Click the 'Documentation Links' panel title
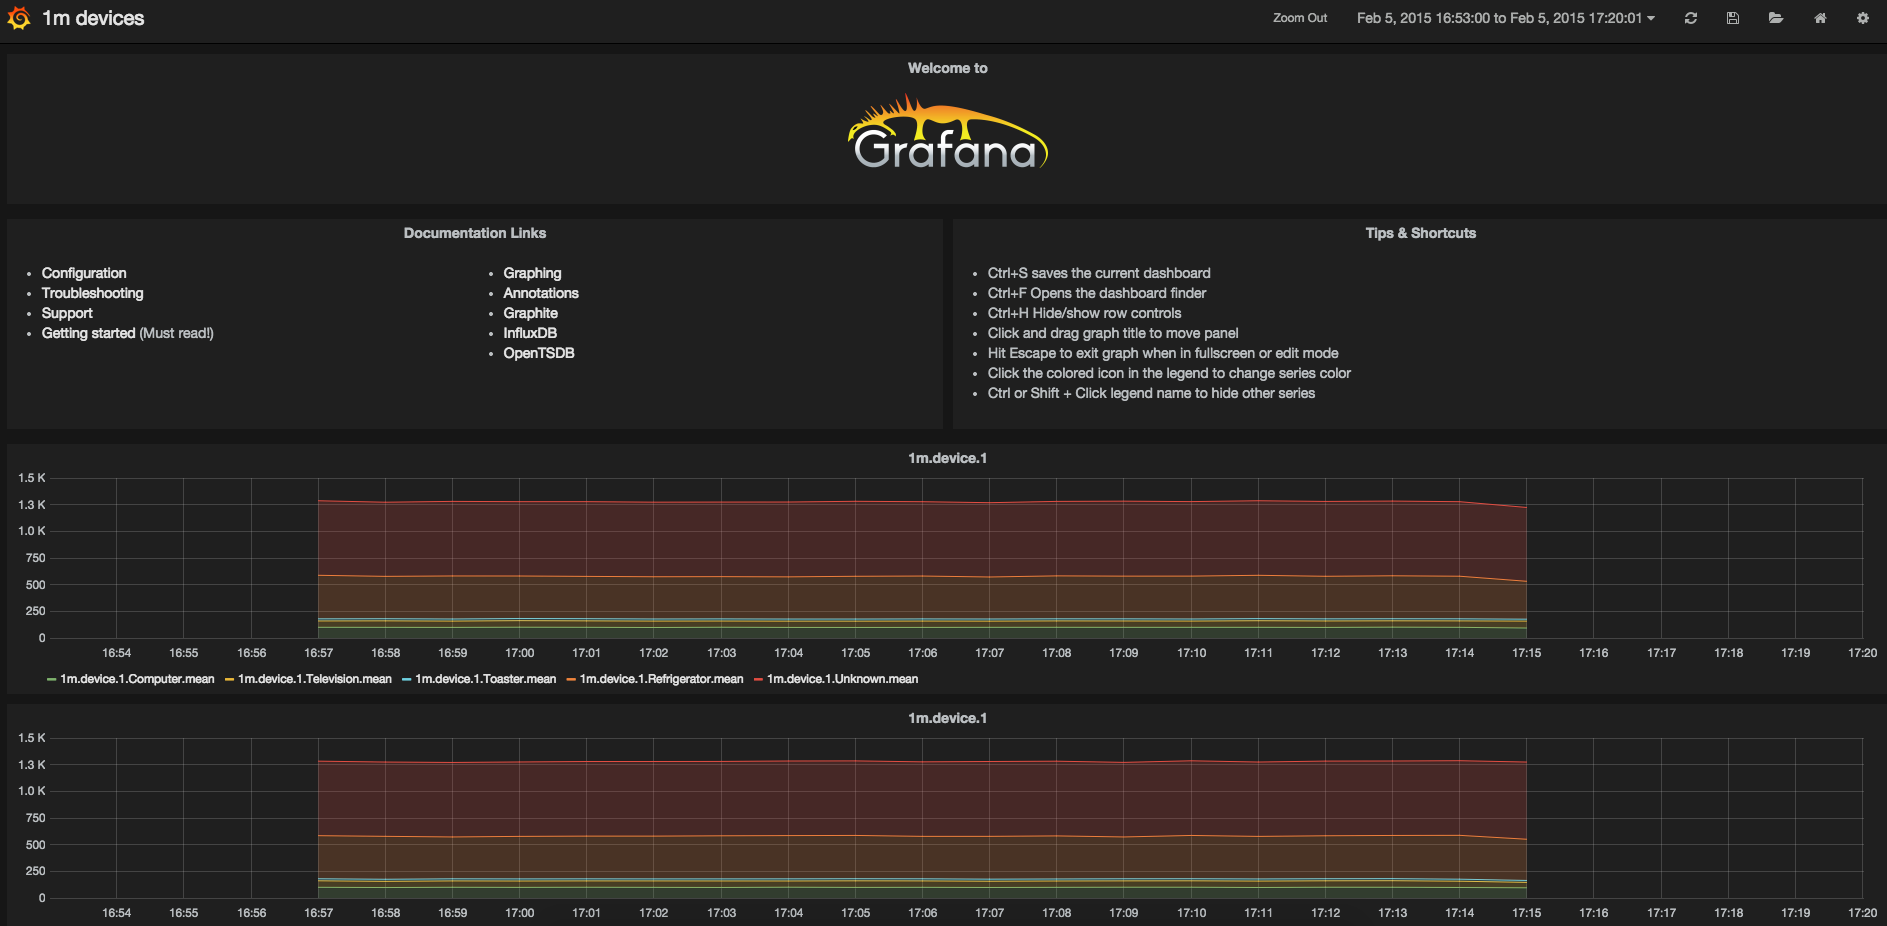The image size is (1887, 926). tap(475, 233)
